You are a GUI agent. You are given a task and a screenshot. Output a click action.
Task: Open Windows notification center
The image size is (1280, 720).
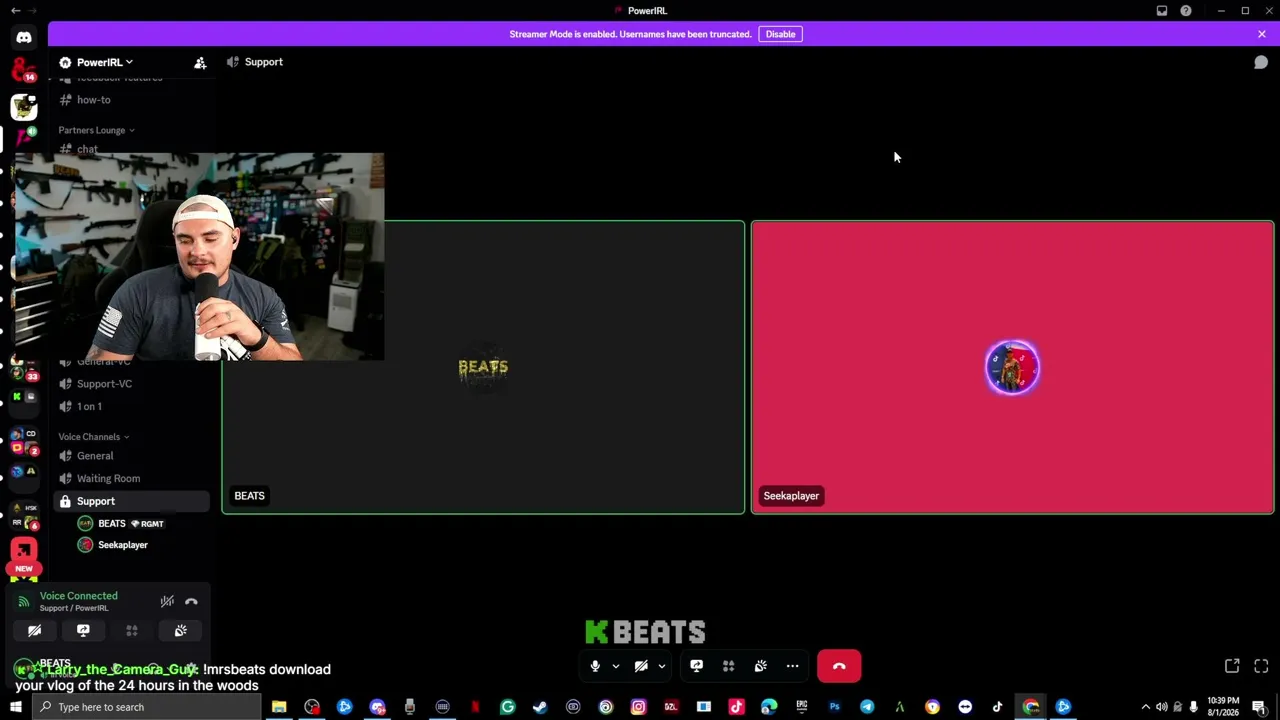coord(1259,707)
